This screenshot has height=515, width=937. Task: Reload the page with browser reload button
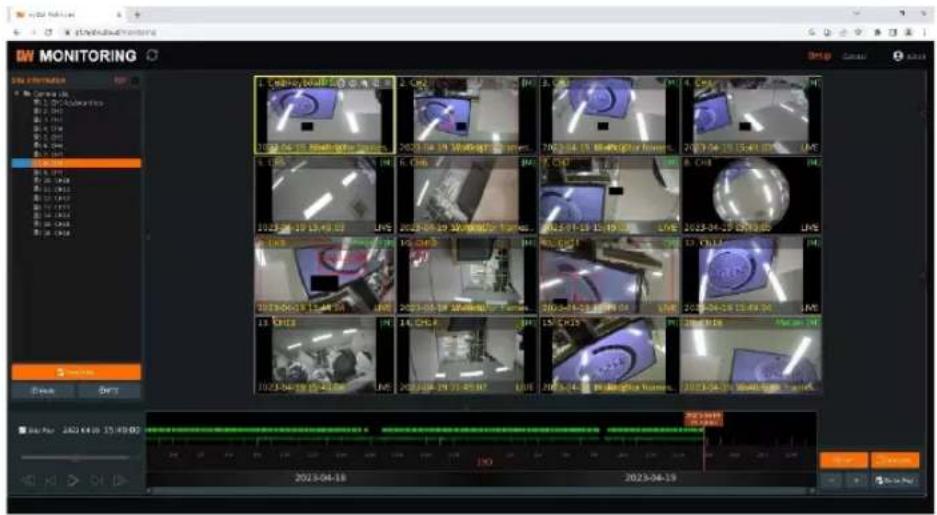pos(49,32)
